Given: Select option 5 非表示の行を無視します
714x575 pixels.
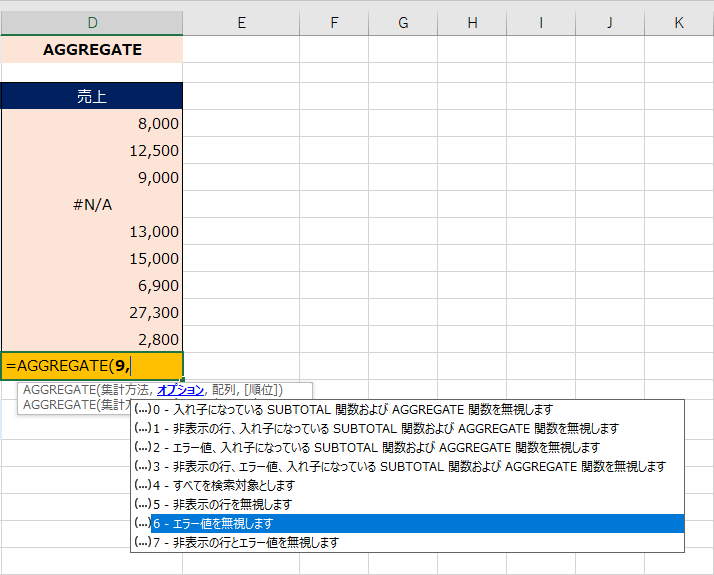Looking at the screenshot, I should [x=222, y=504].
